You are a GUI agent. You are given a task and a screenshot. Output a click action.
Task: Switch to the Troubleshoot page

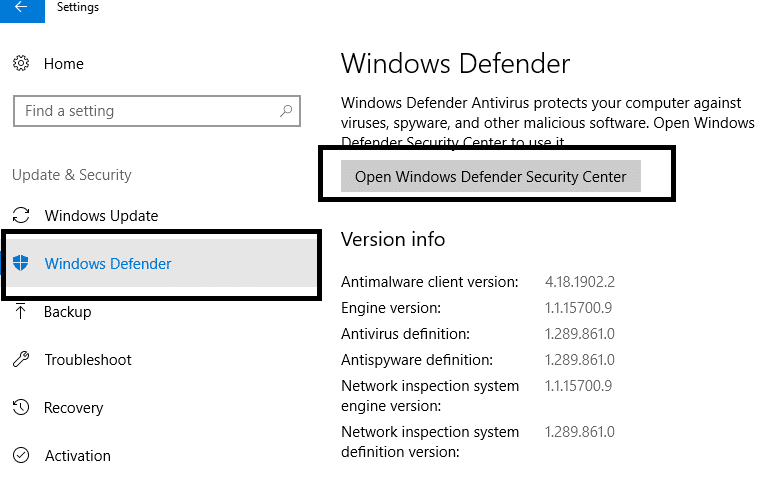click(88, 360)
